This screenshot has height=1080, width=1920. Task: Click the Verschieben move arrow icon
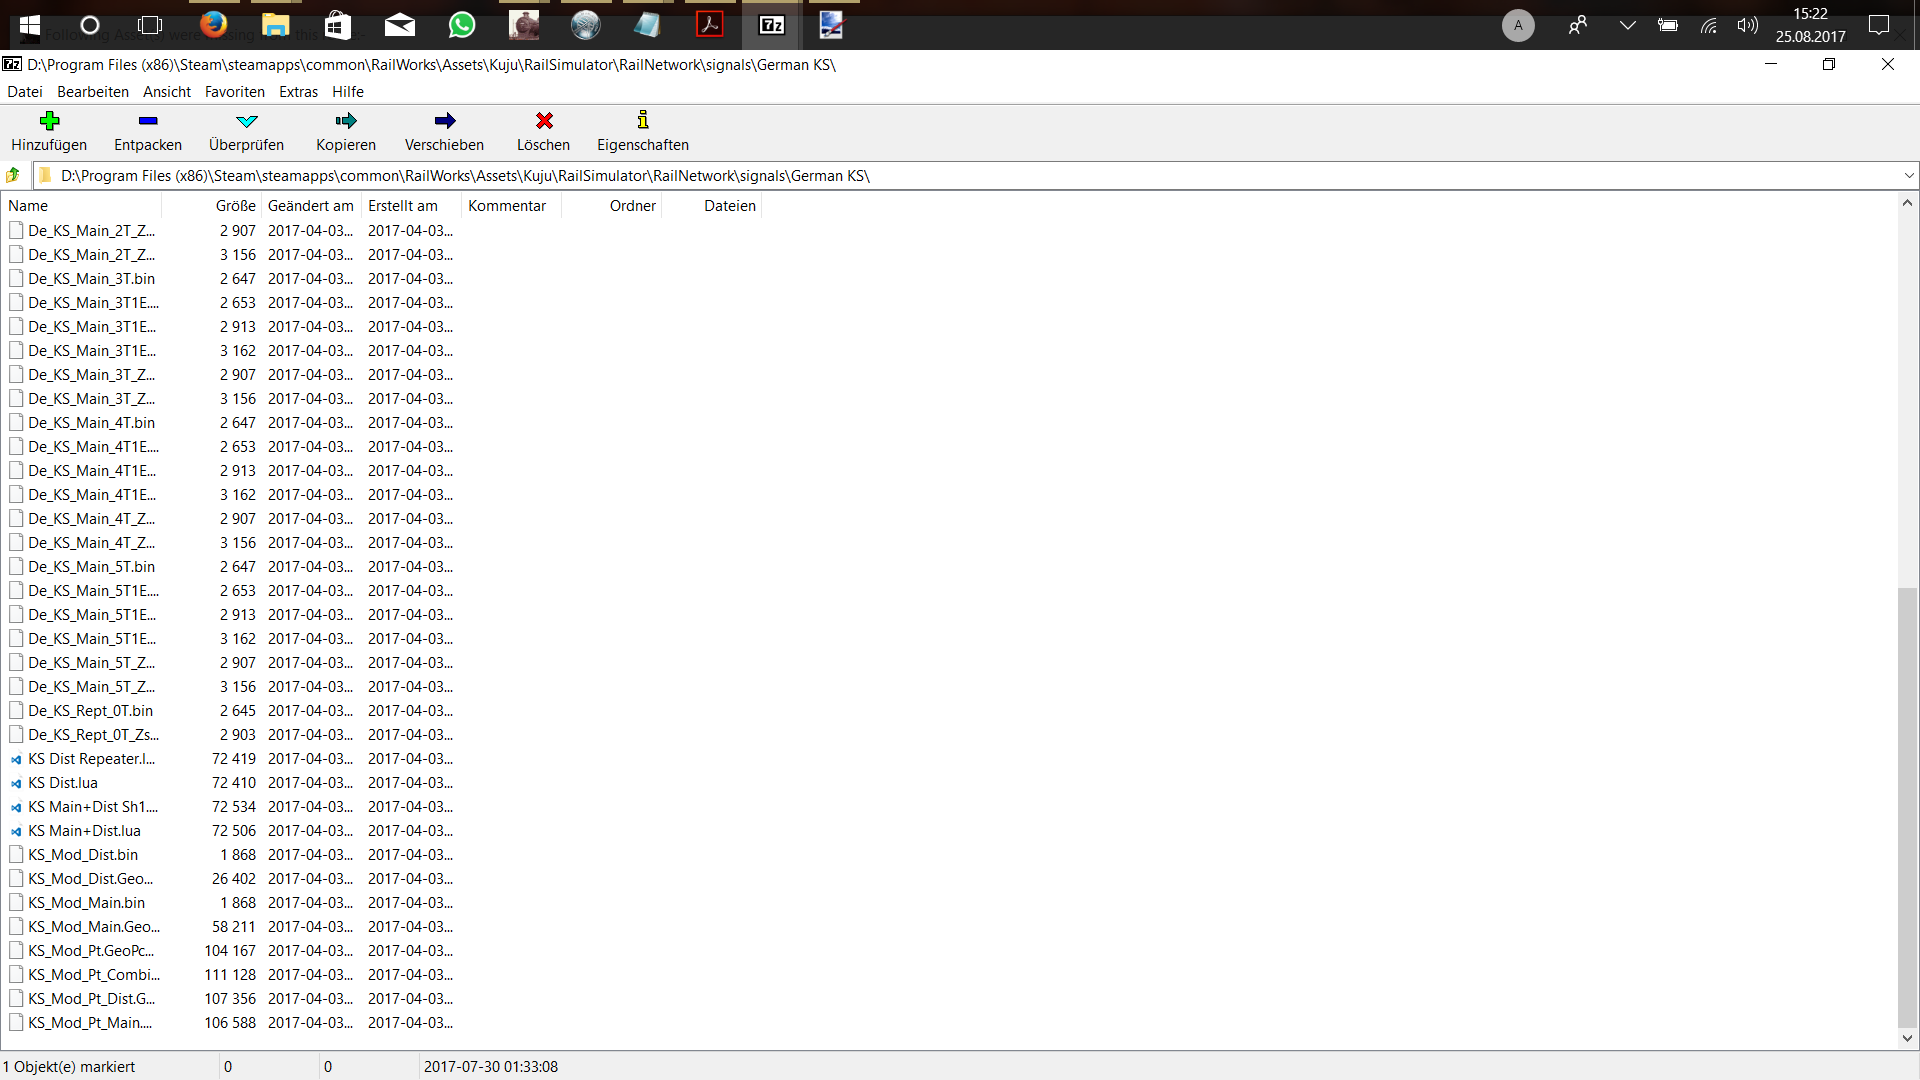tap(444, 121)
